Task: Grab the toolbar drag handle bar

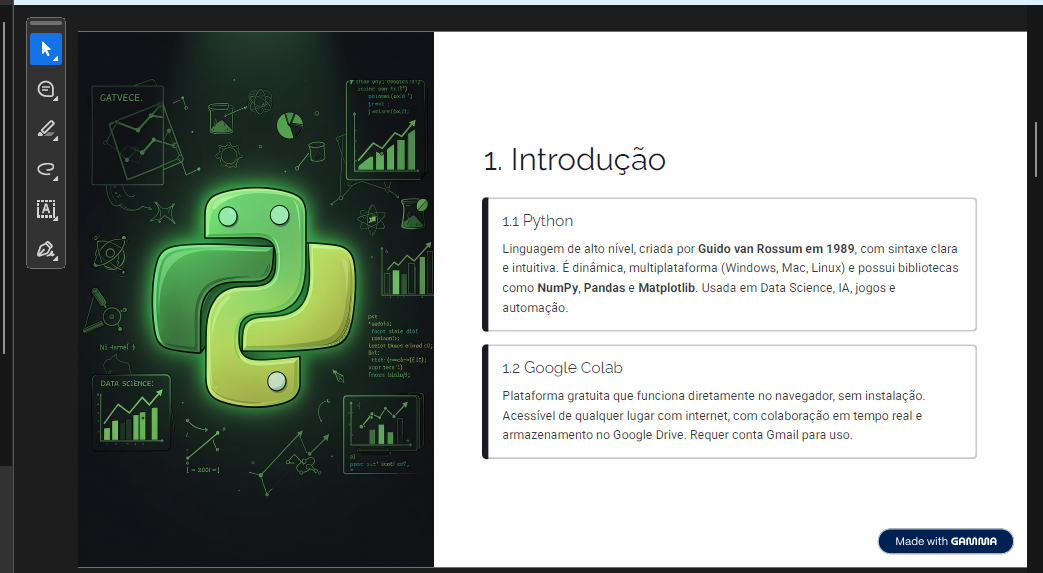Action: [x=46, y=23]
